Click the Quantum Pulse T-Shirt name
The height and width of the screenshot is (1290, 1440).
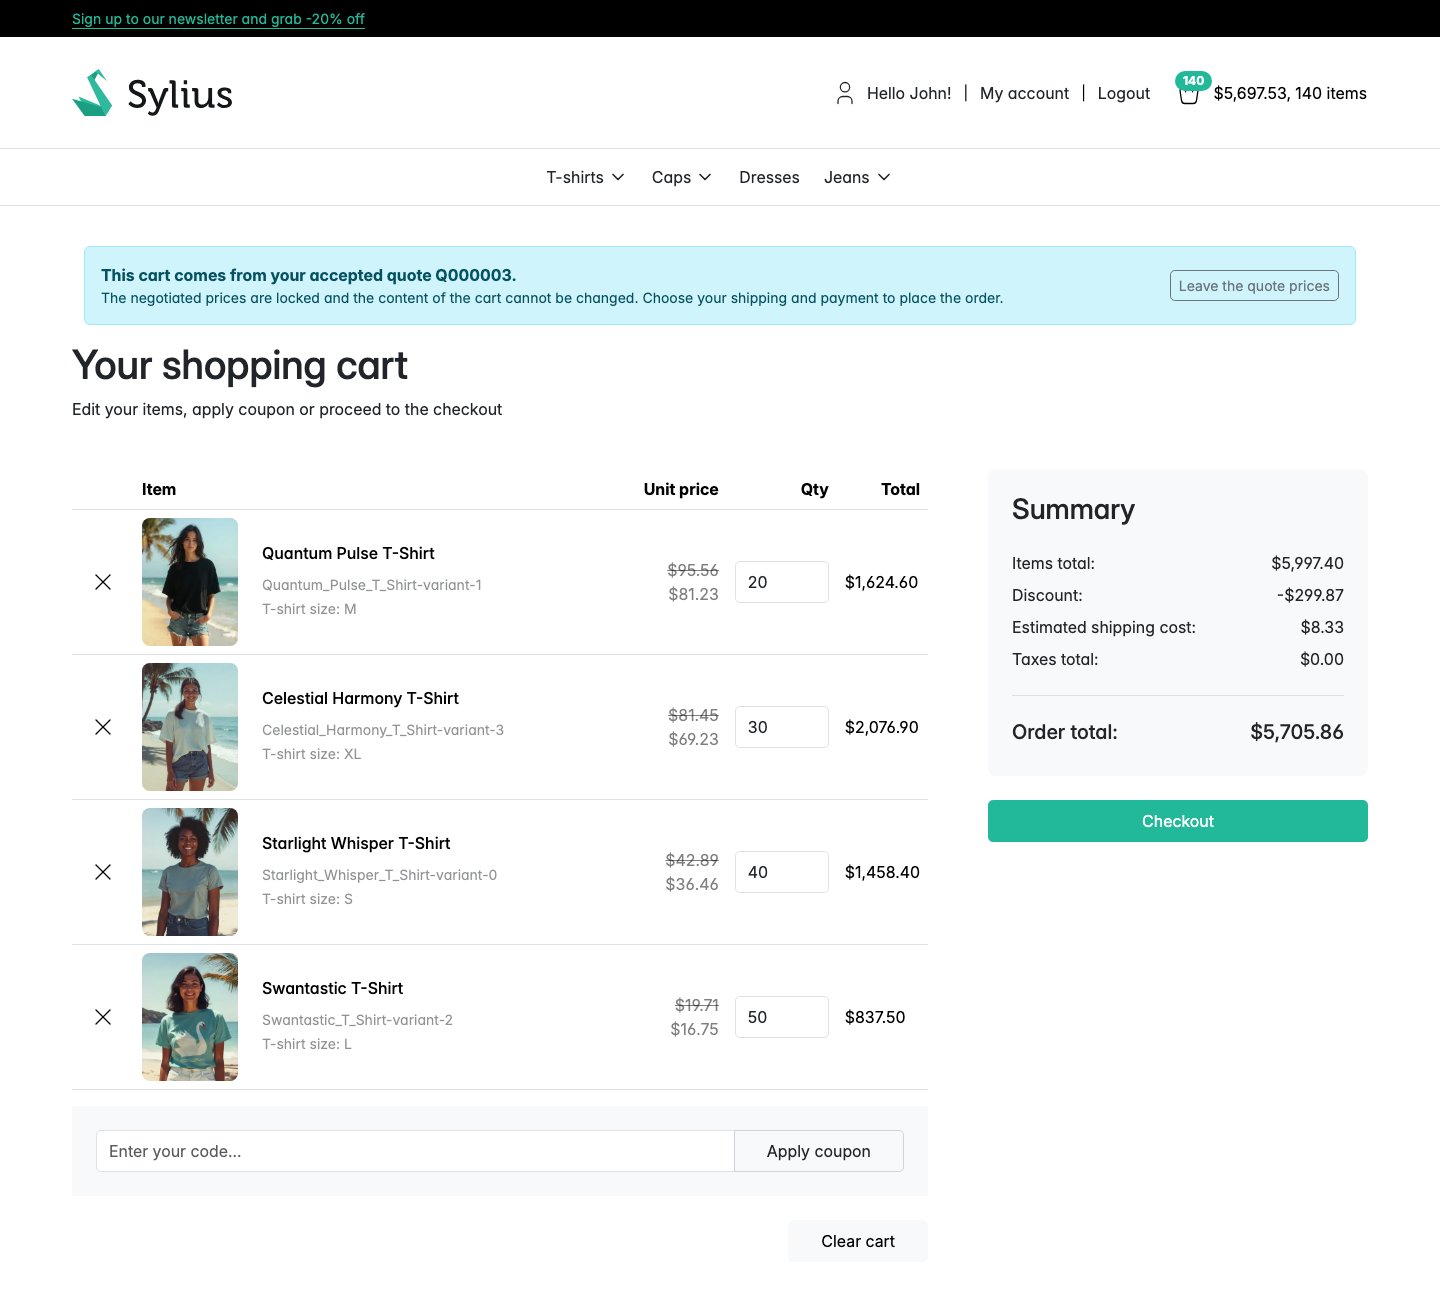point(348,553)
